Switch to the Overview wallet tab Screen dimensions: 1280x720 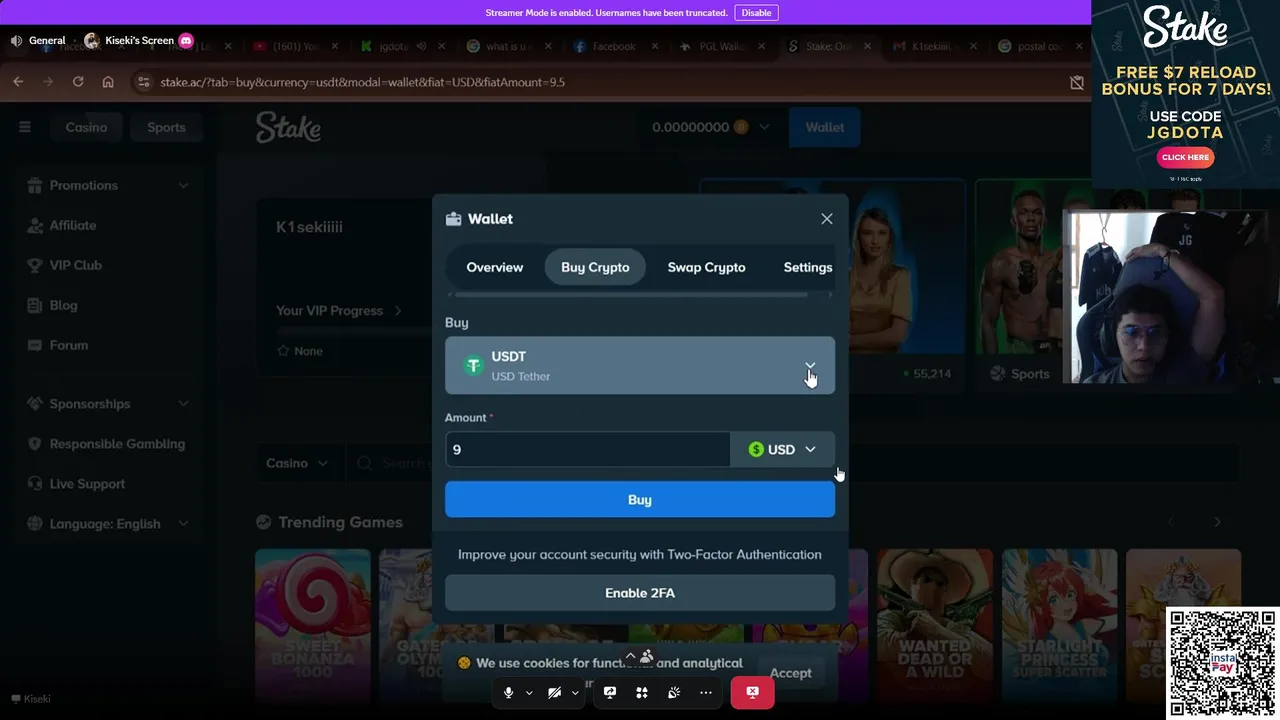(494, 267)
